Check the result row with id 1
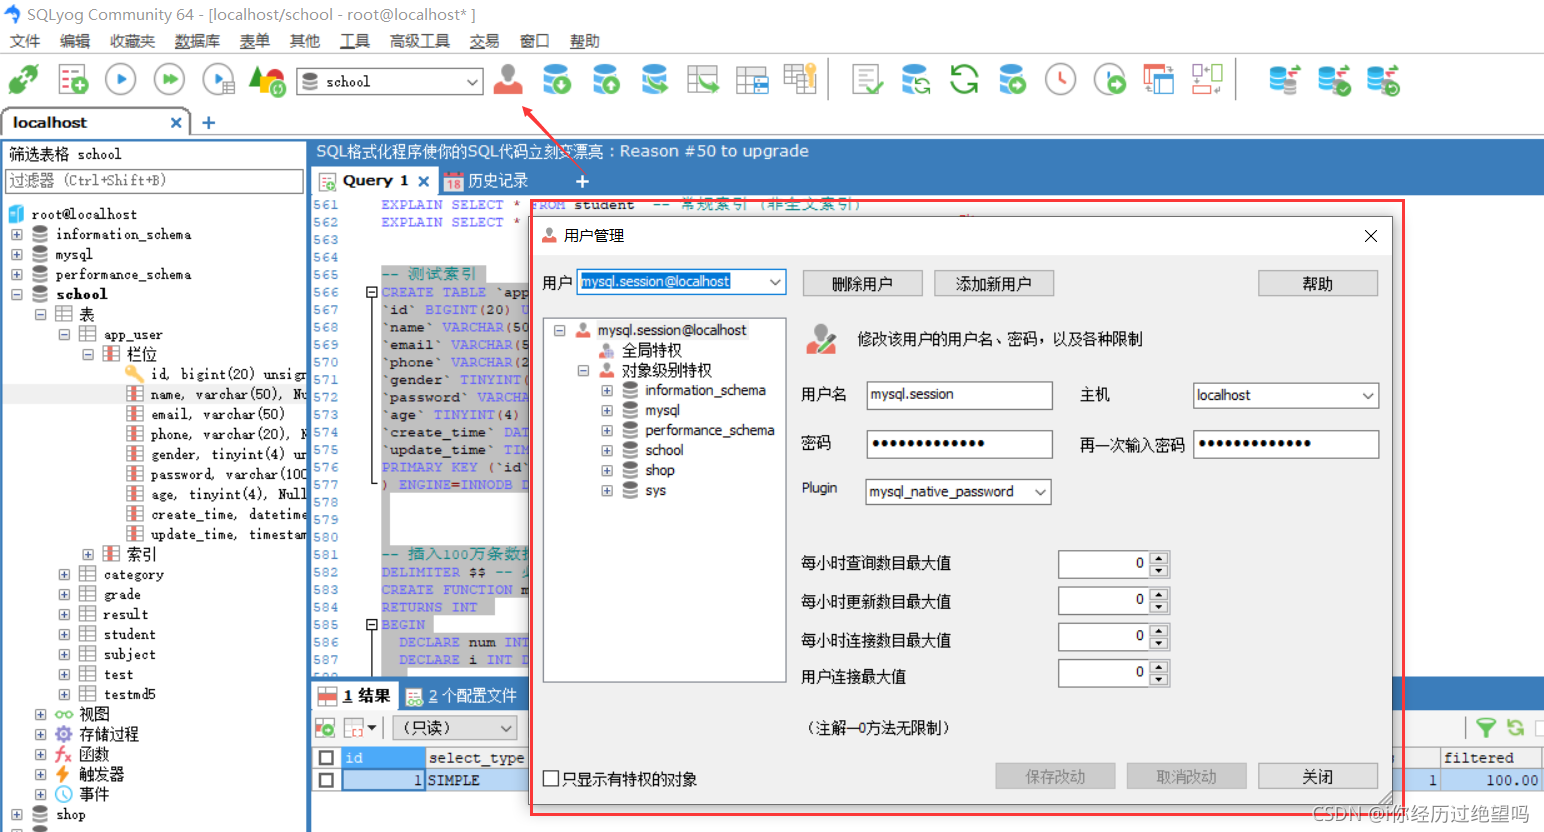The image size is (1544, 832). click(x=326, y=779)
